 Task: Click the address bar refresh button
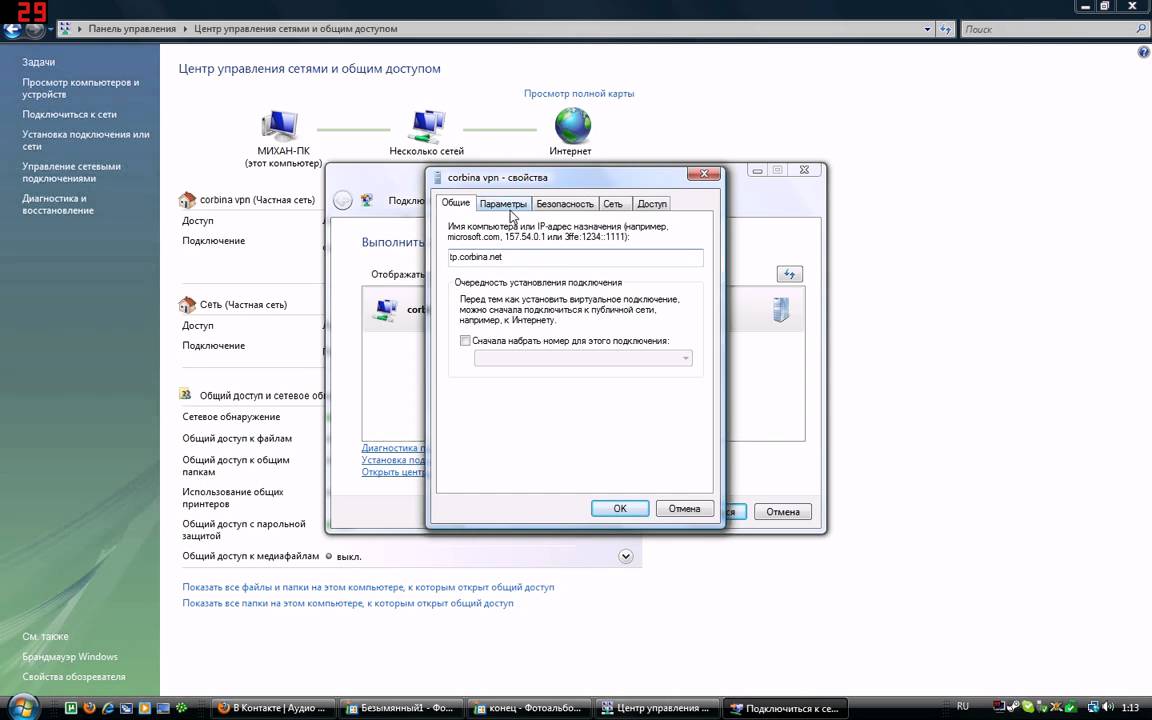[946, 29]
